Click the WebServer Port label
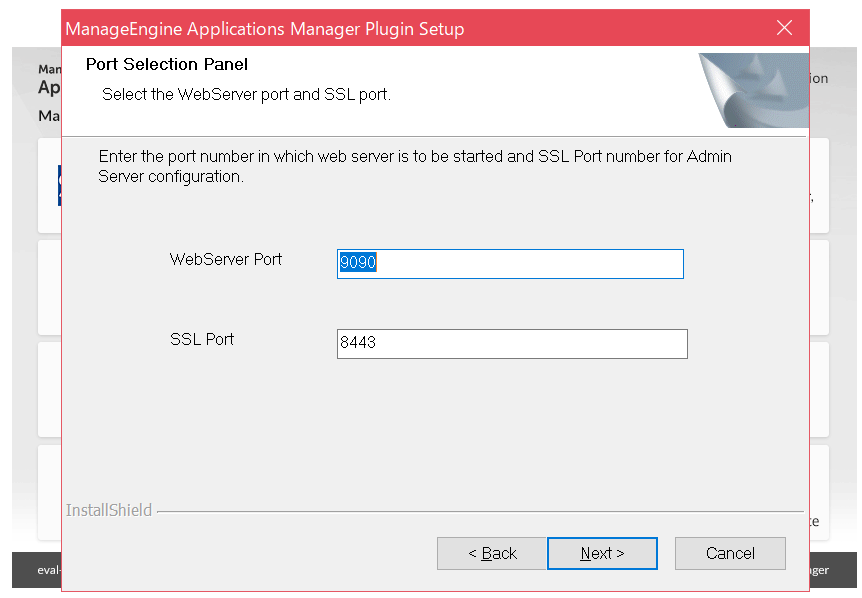Viewport: 862px width, 598px height. (x=226, y=259)
